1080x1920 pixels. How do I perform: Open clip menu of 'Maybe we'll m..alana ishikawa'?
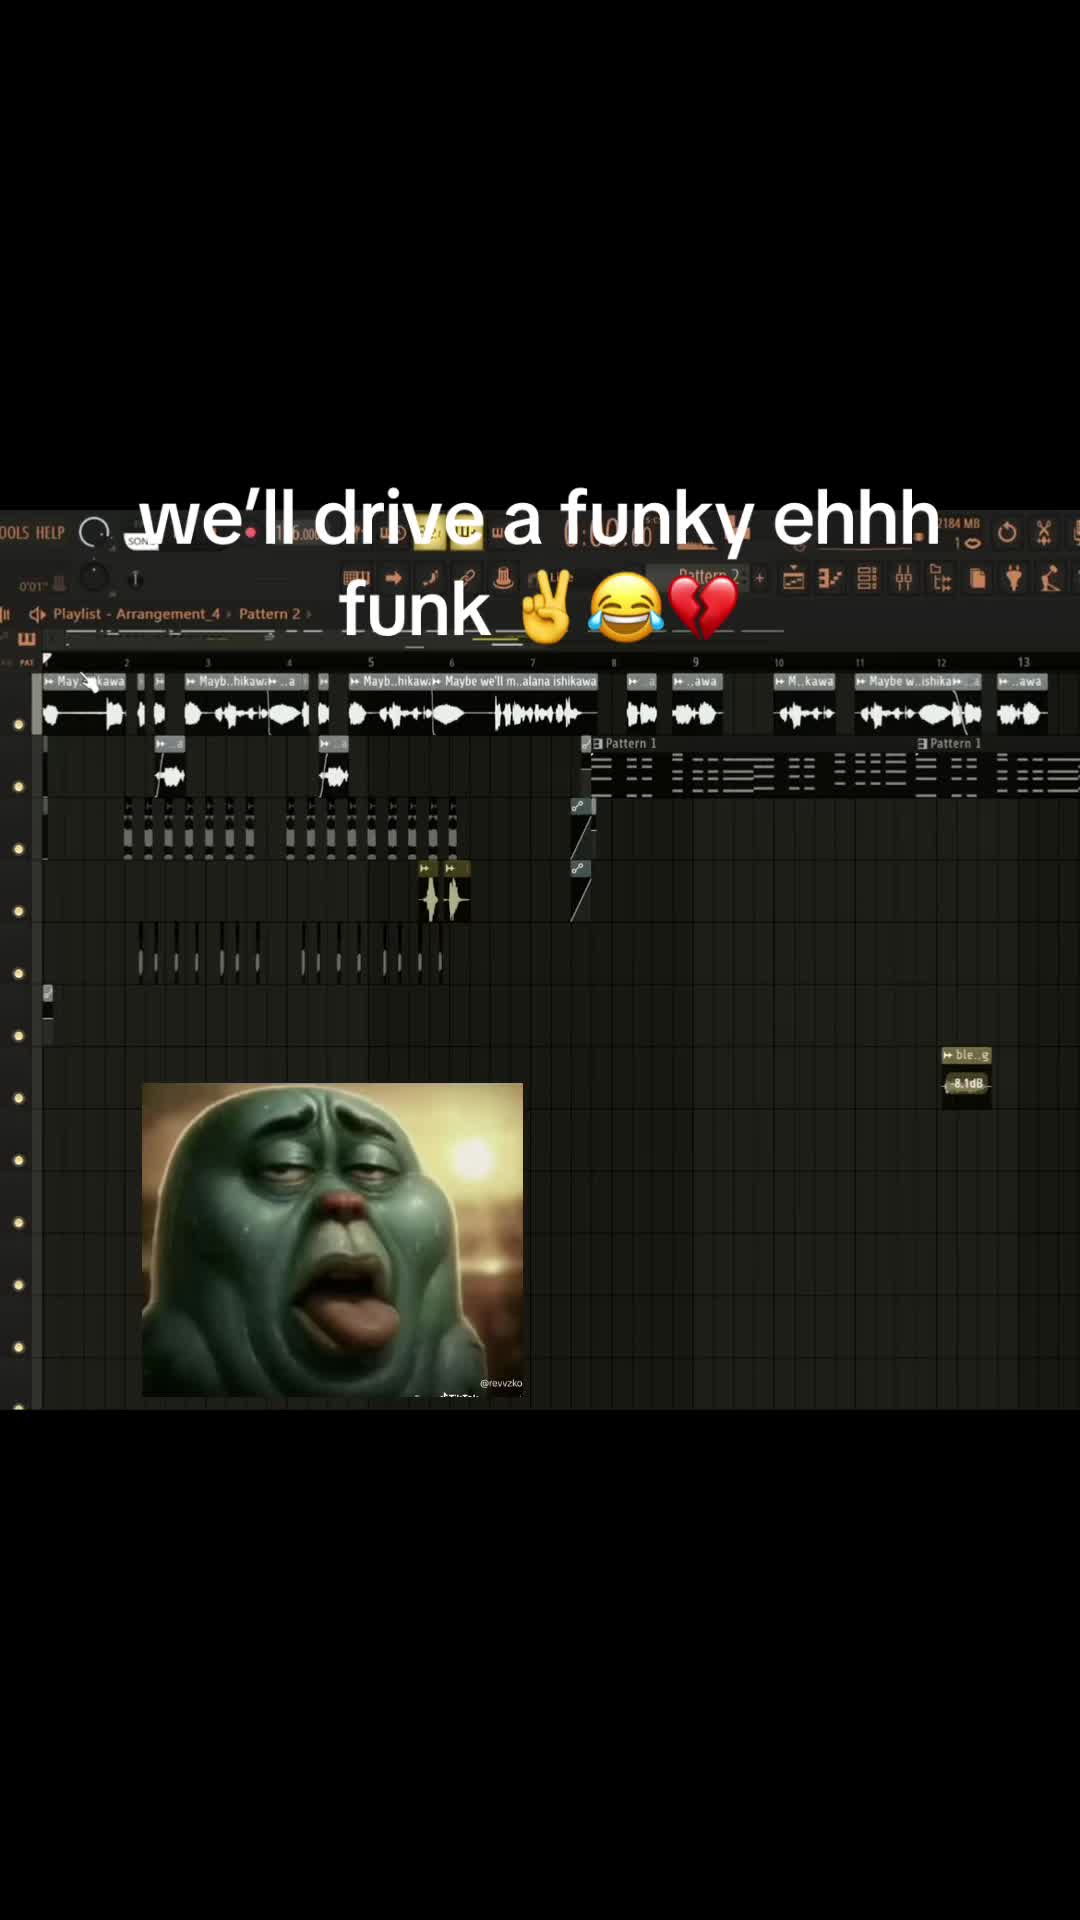[x=437, y=682]
